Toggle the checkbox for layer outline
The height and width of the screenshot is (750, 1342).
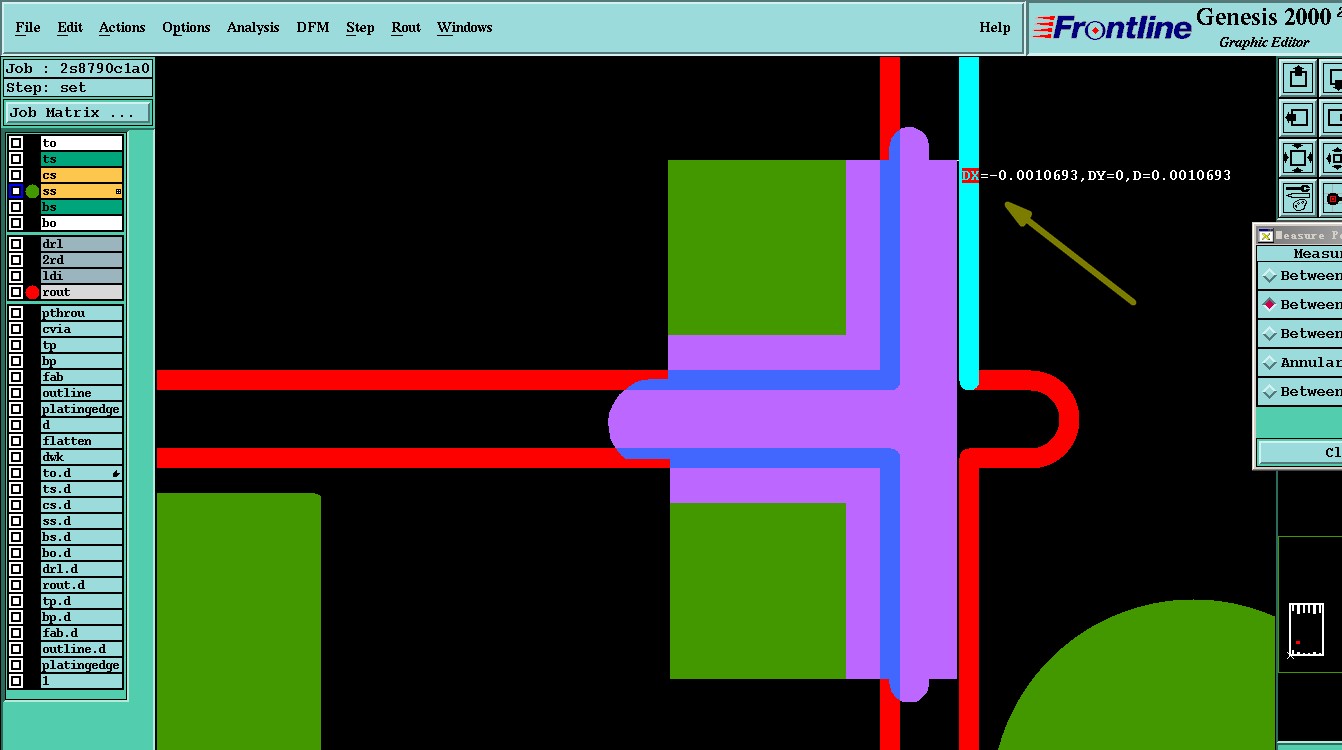click(x=16, y=393)
